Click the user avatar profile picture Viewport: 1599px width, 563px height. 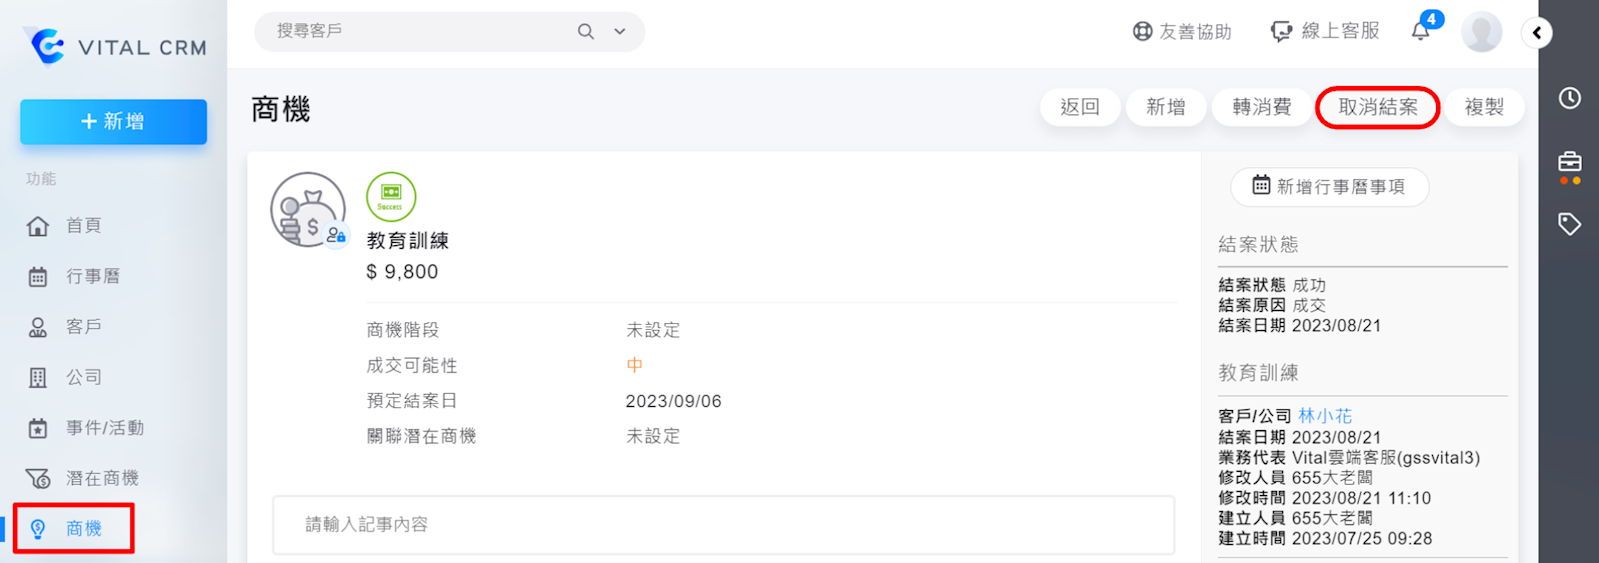pyautogui.click(x=1481, y=32)
